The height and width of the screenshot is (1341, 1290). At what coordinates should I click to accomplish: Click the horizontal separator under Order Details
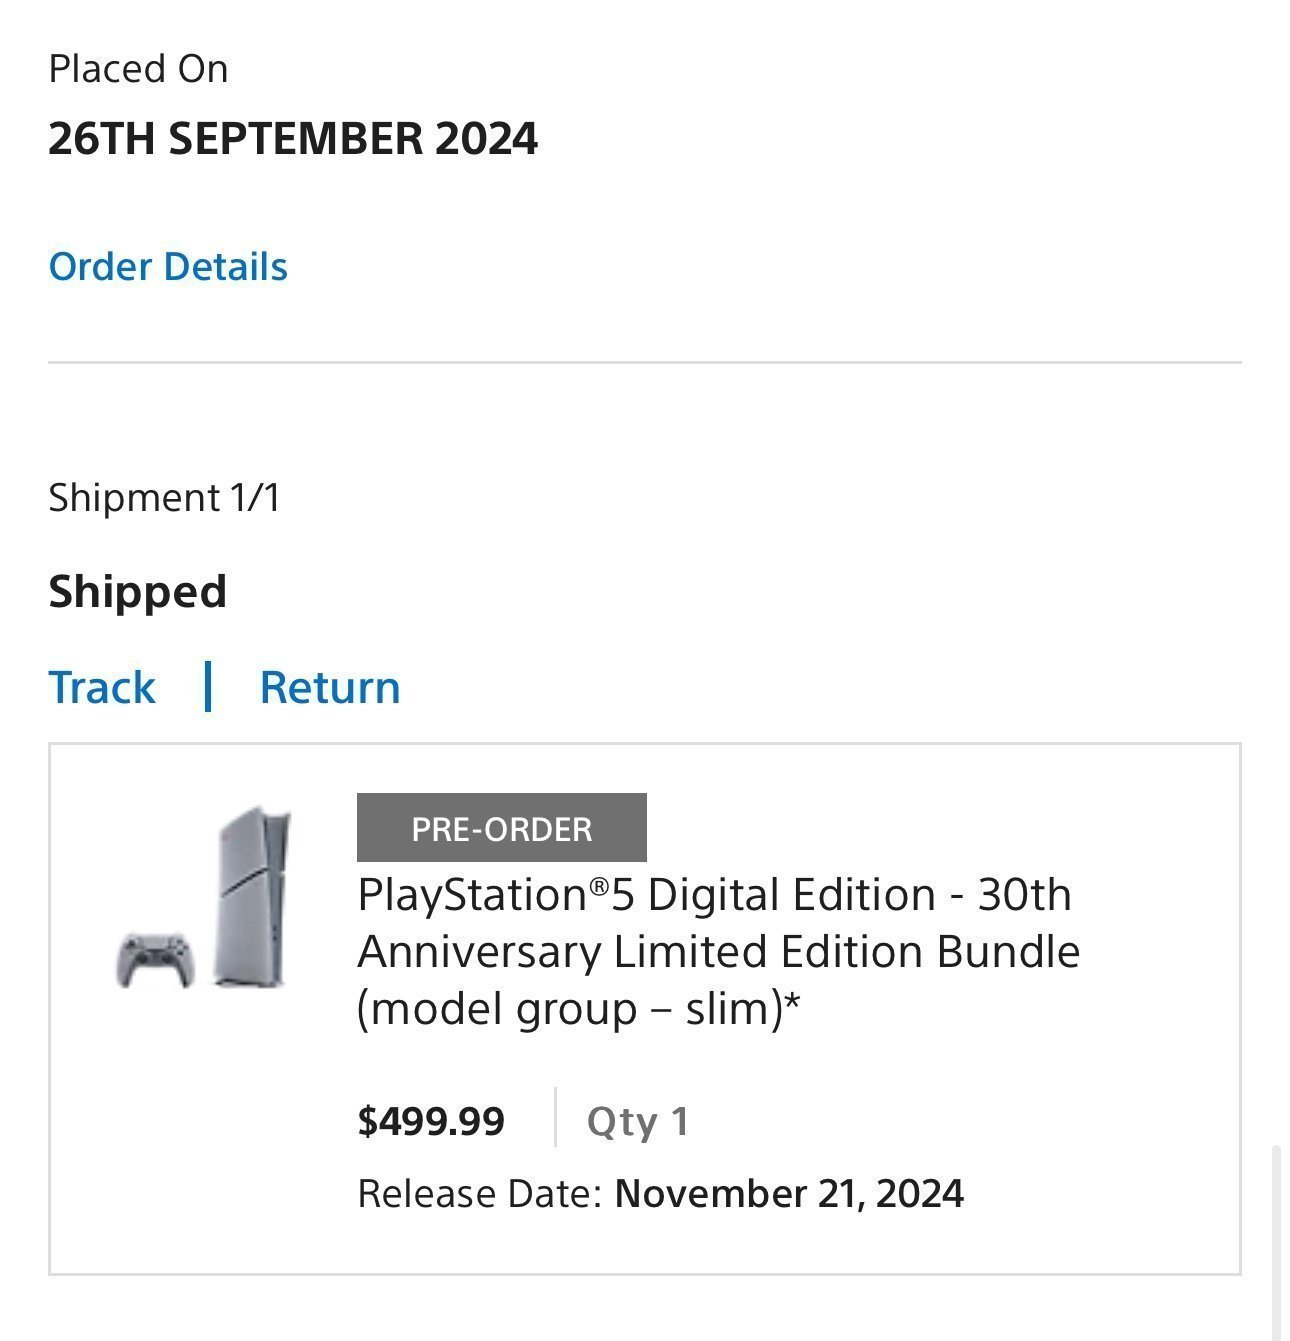pos(645,362)
